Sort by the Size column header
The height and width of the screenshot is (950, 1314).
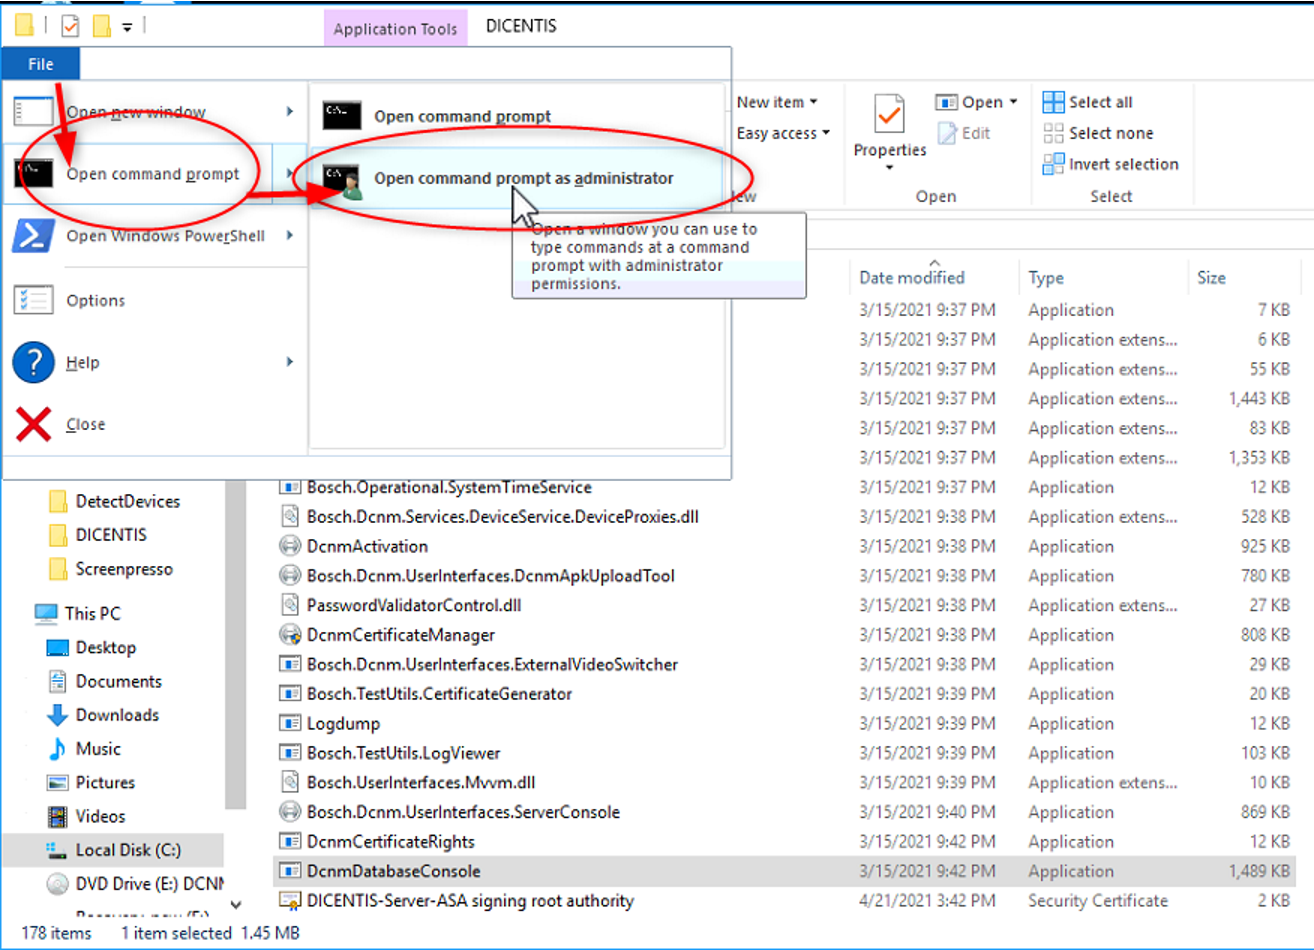point(1211,277)
